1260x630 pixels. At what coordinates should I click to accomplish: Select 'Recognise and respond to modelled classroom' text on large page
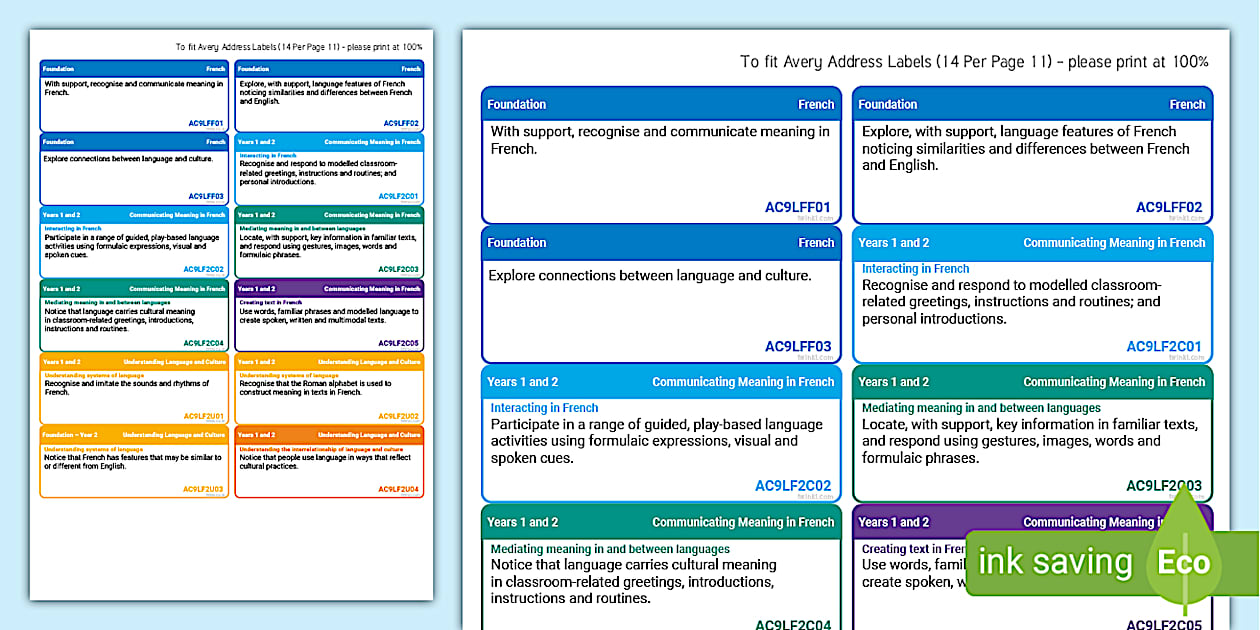point(1012,302)
